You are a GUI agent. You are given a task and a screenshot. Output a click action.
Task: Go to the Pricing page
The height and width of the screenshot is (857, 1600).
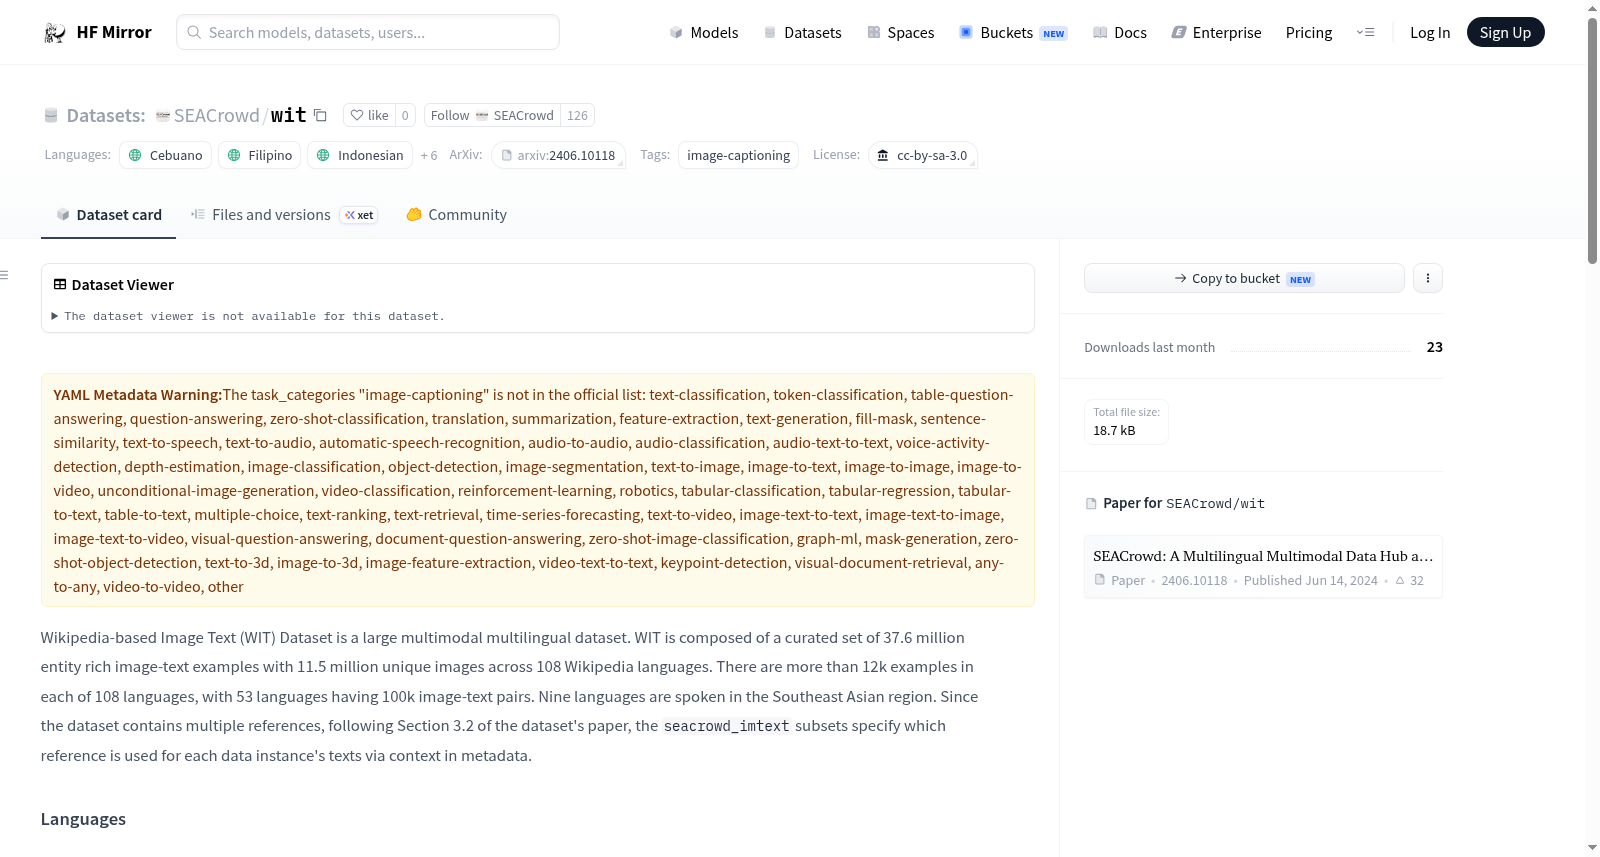1309,33
